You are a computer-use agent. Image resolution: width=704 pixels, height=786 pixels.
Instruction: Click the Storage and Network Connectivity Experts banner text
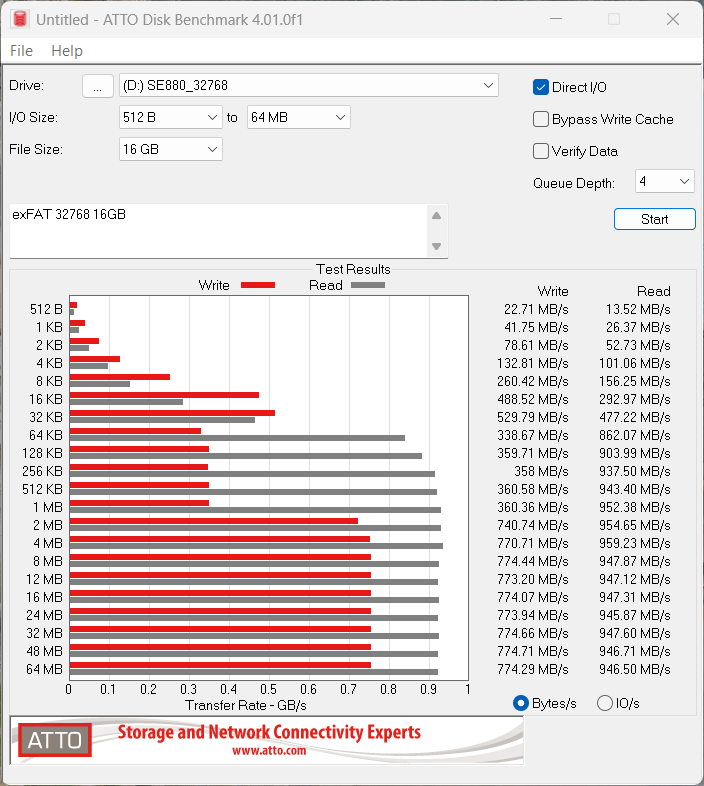tap(269, 732)
